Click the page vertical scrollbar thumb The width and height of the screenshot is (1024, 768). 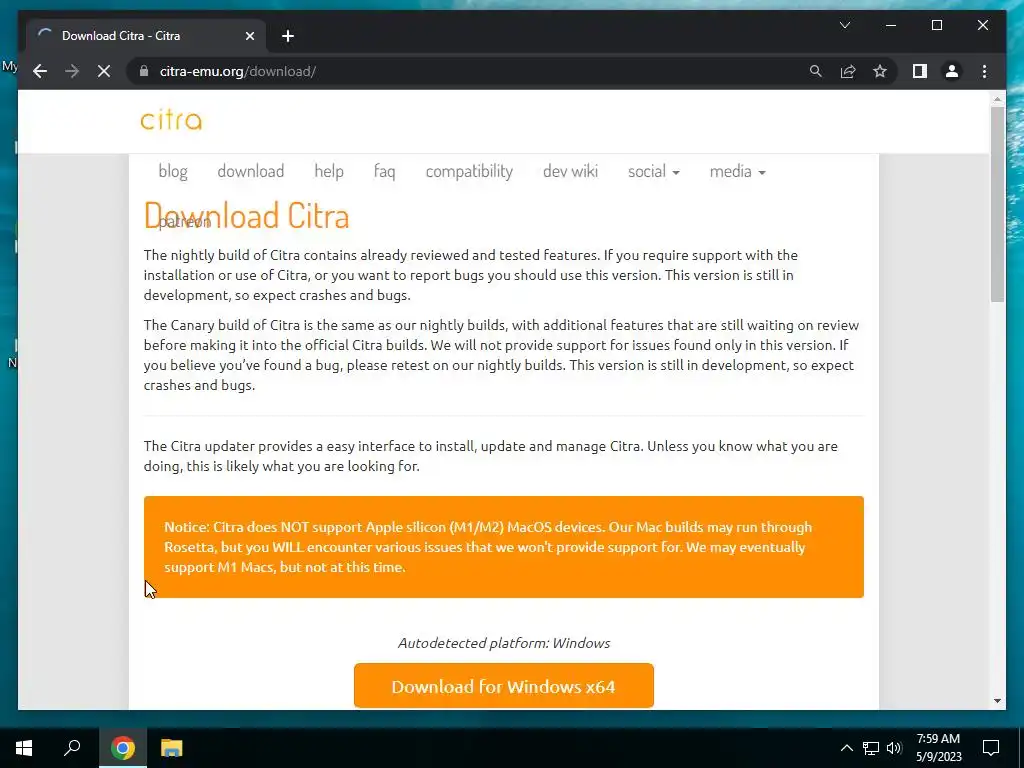point(997,204)
